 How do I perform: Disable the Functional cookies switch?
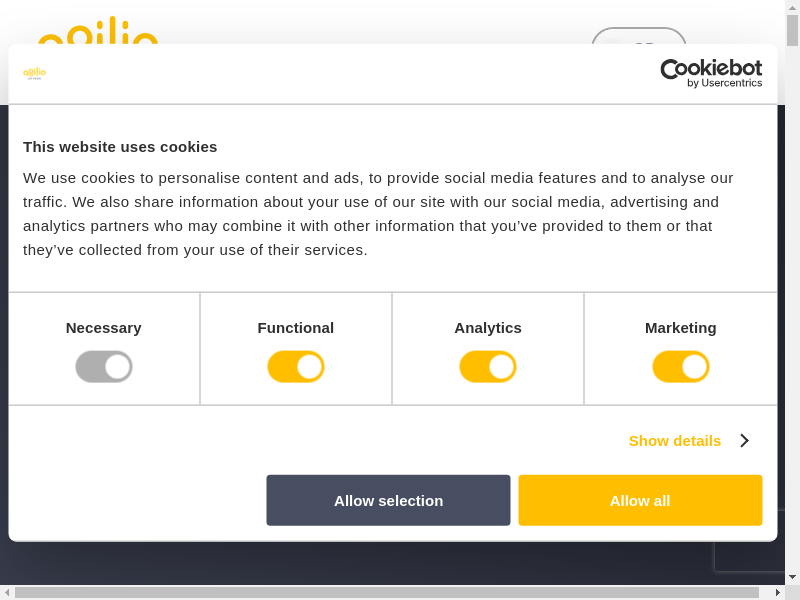pyautogui.click(x=296, y=367)
